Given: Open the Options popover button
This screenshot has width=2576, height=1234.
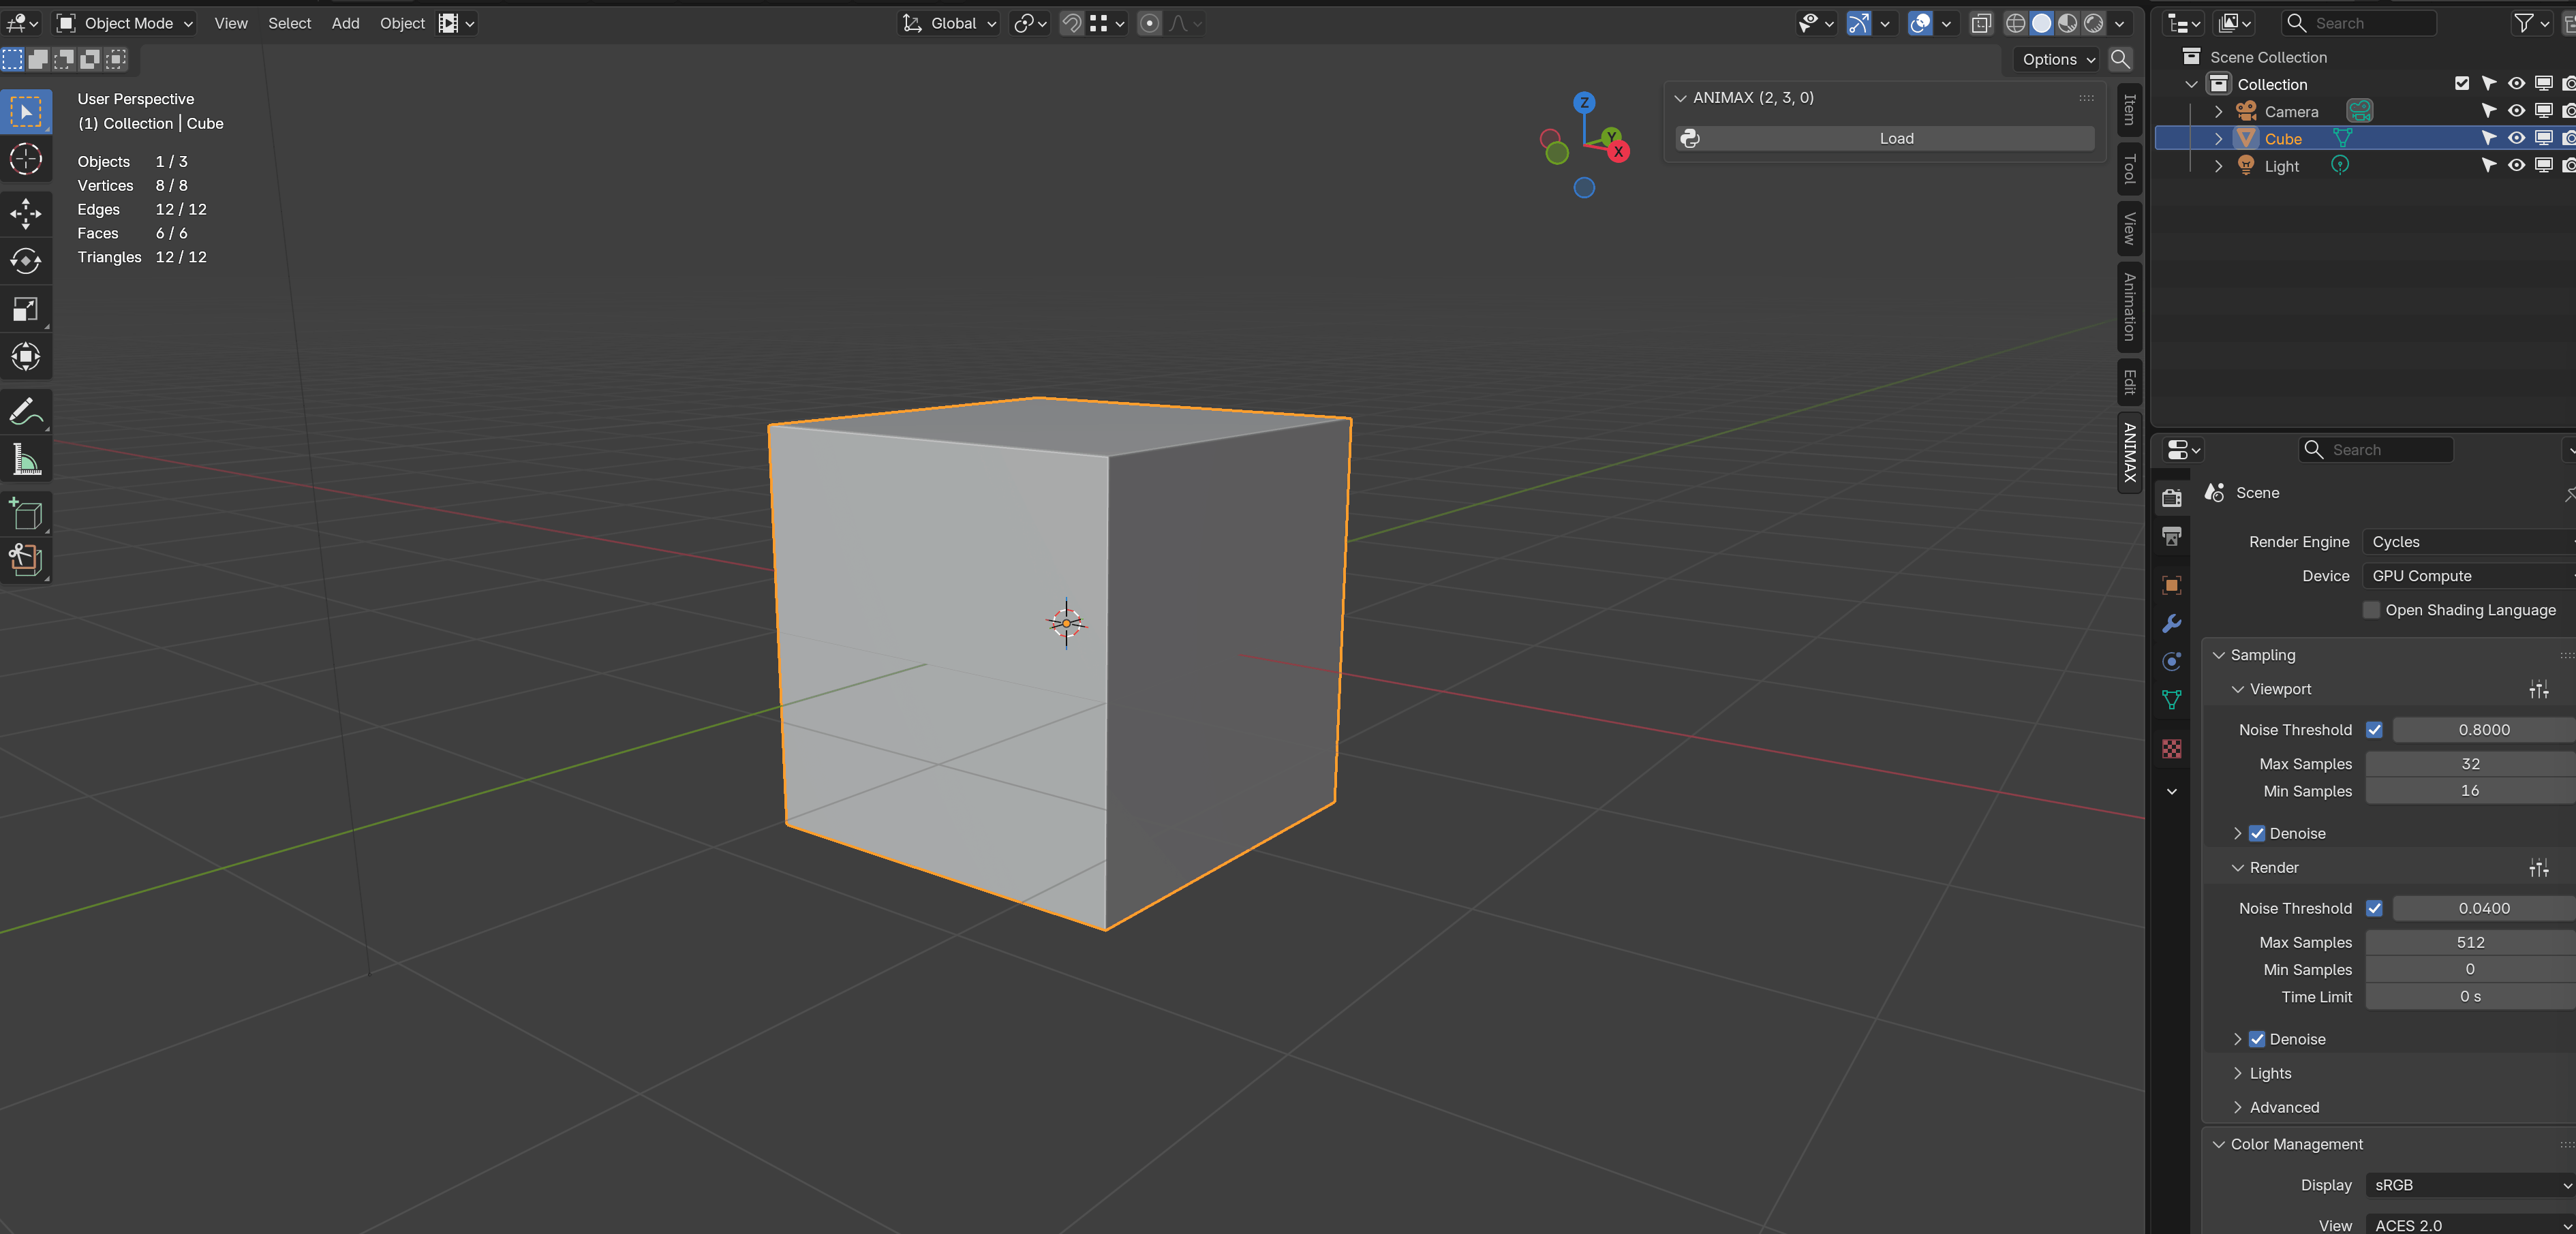Looking at the screenshot, I should coord(2058,59).
